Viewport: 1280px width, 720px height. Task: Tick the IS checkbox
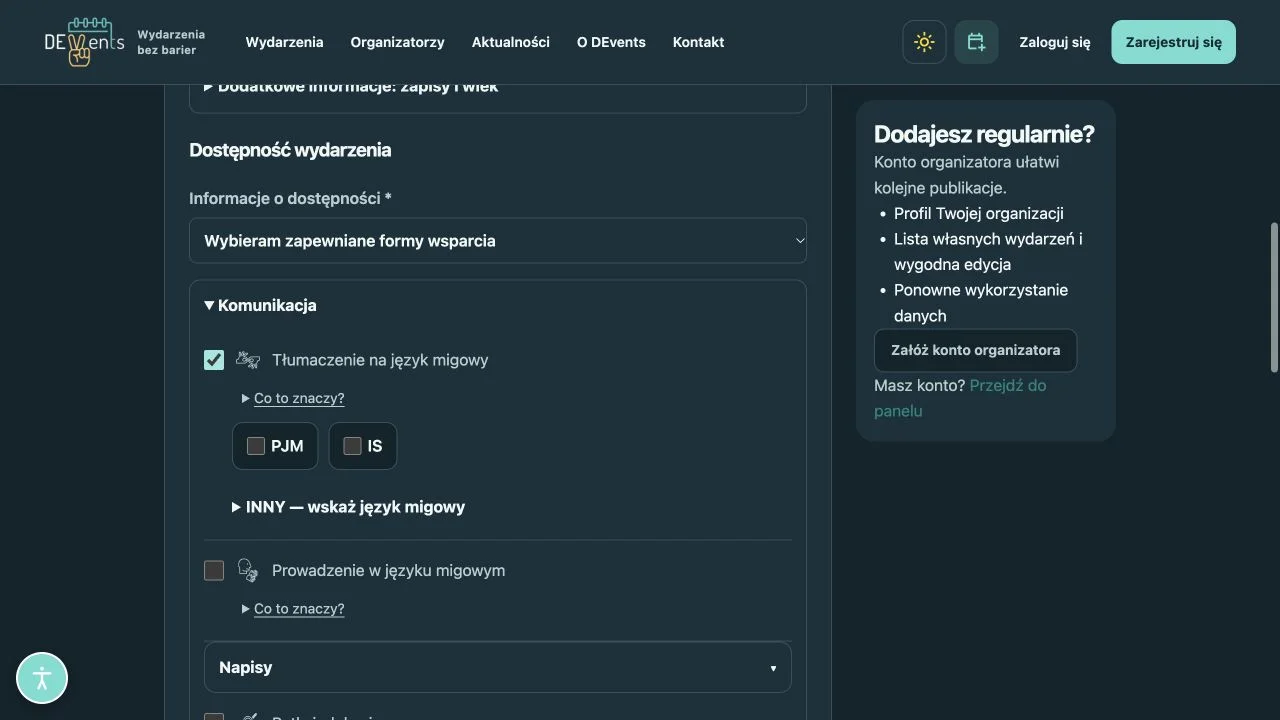click(x=352, y=446)
